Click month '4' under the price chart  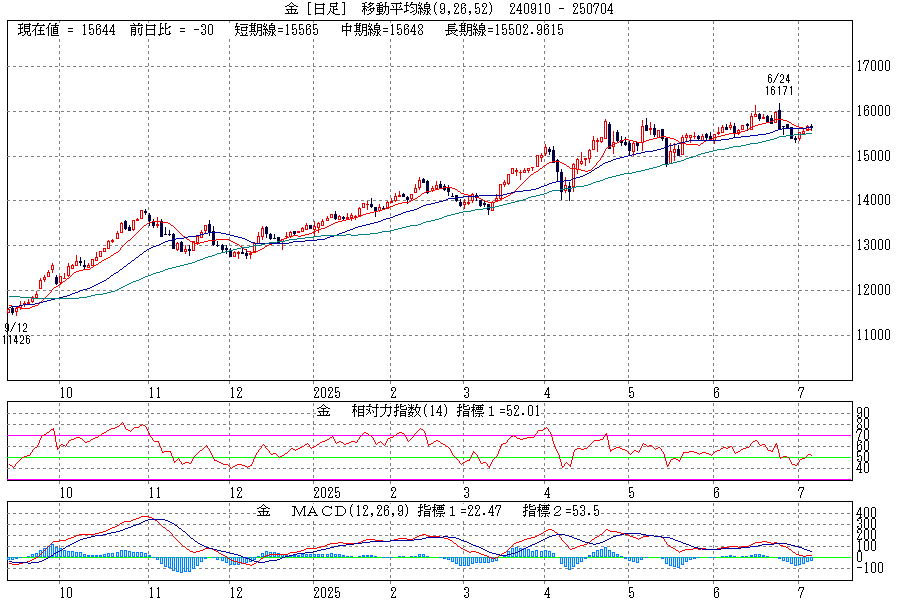point(547,393)
